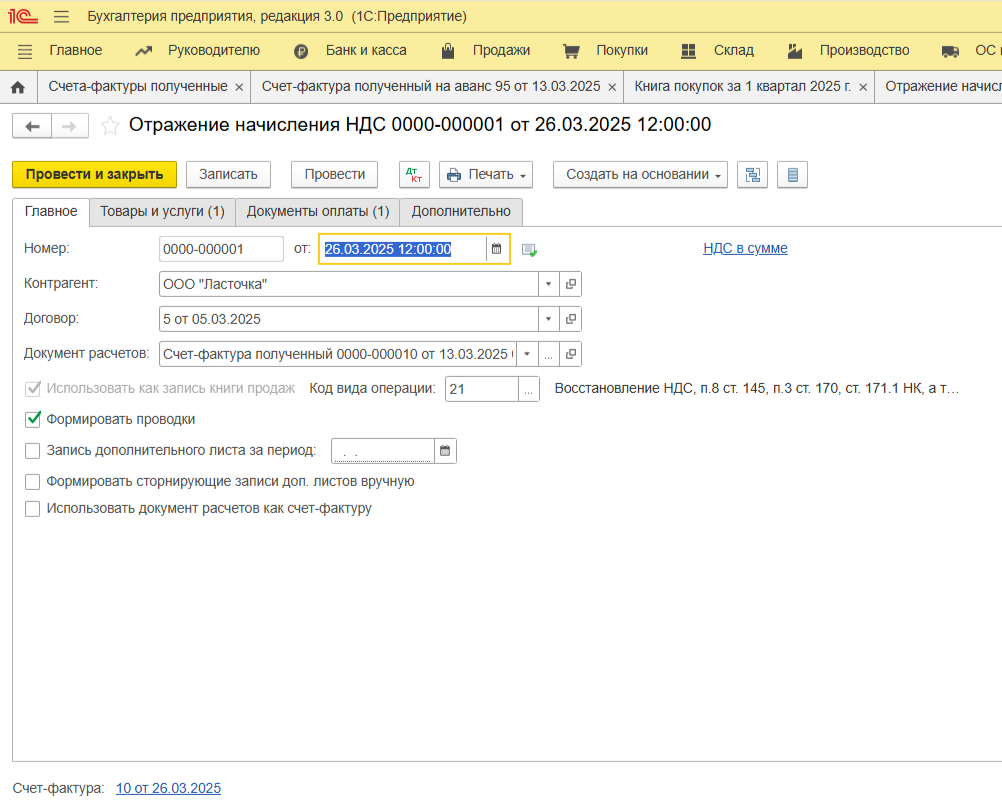The width and height of the screenshot is (1002, 807).
Task: Uncheck Формировать проводки checkbox
Action: (x=33, y=420)
